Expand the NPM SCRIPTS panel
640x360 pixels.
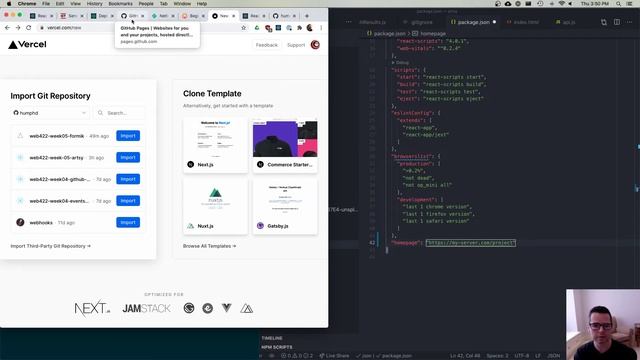tap(277, 347)
